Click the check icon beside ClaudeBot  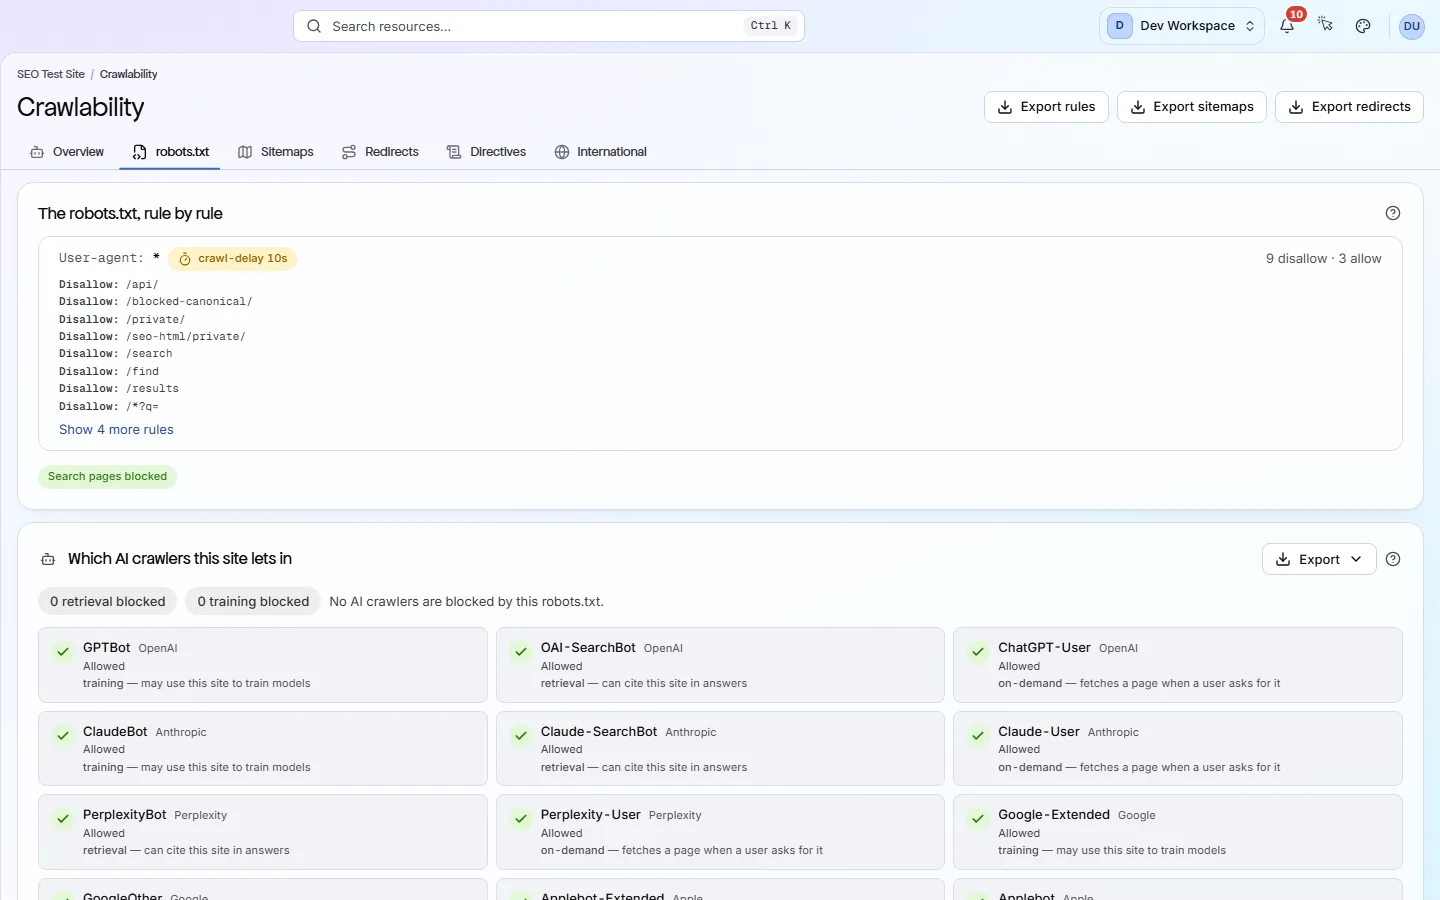click(x=63, y=736)
